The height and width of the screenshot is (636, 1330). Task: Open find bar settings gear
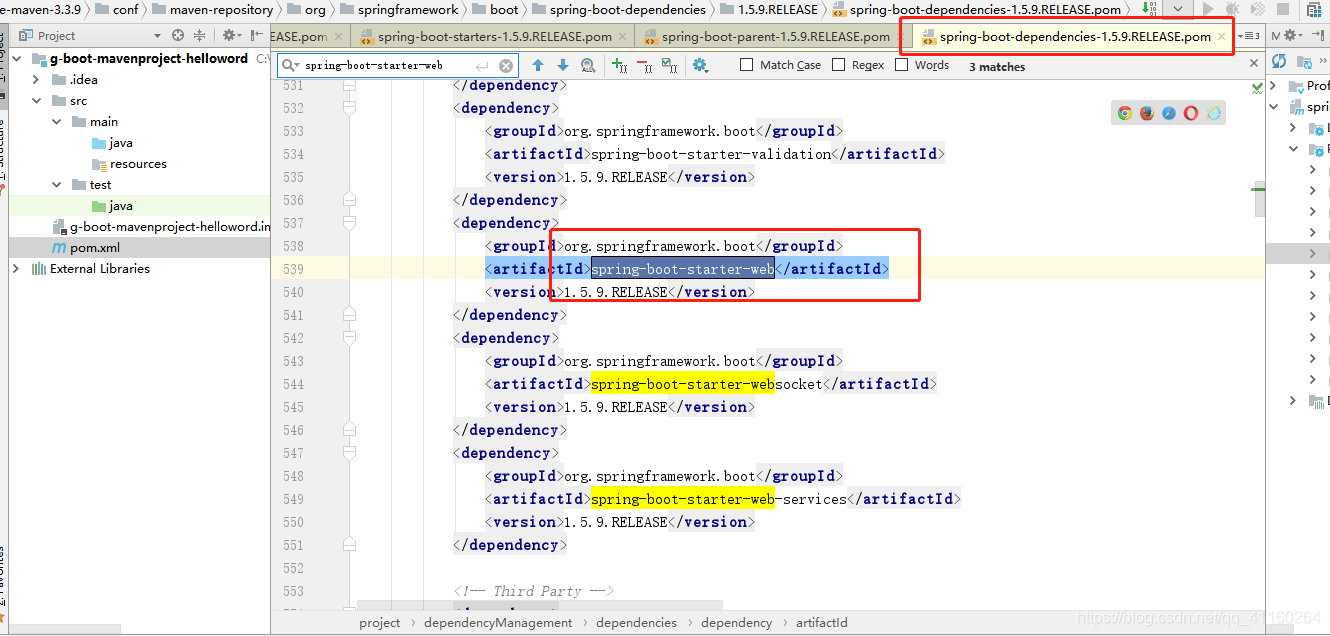(701, 66)
